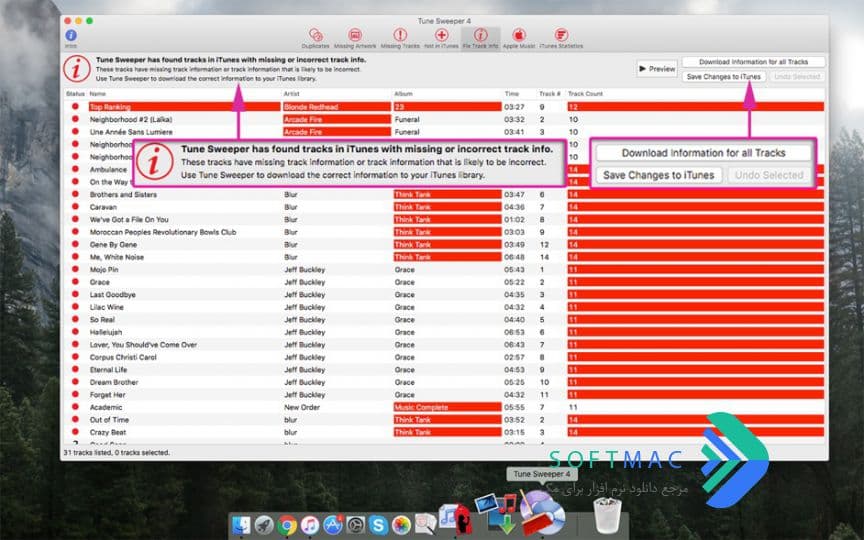Click the blue Intro info icon
The height and width of the screenshot is (540, 864).
click(x=71, y=35)
